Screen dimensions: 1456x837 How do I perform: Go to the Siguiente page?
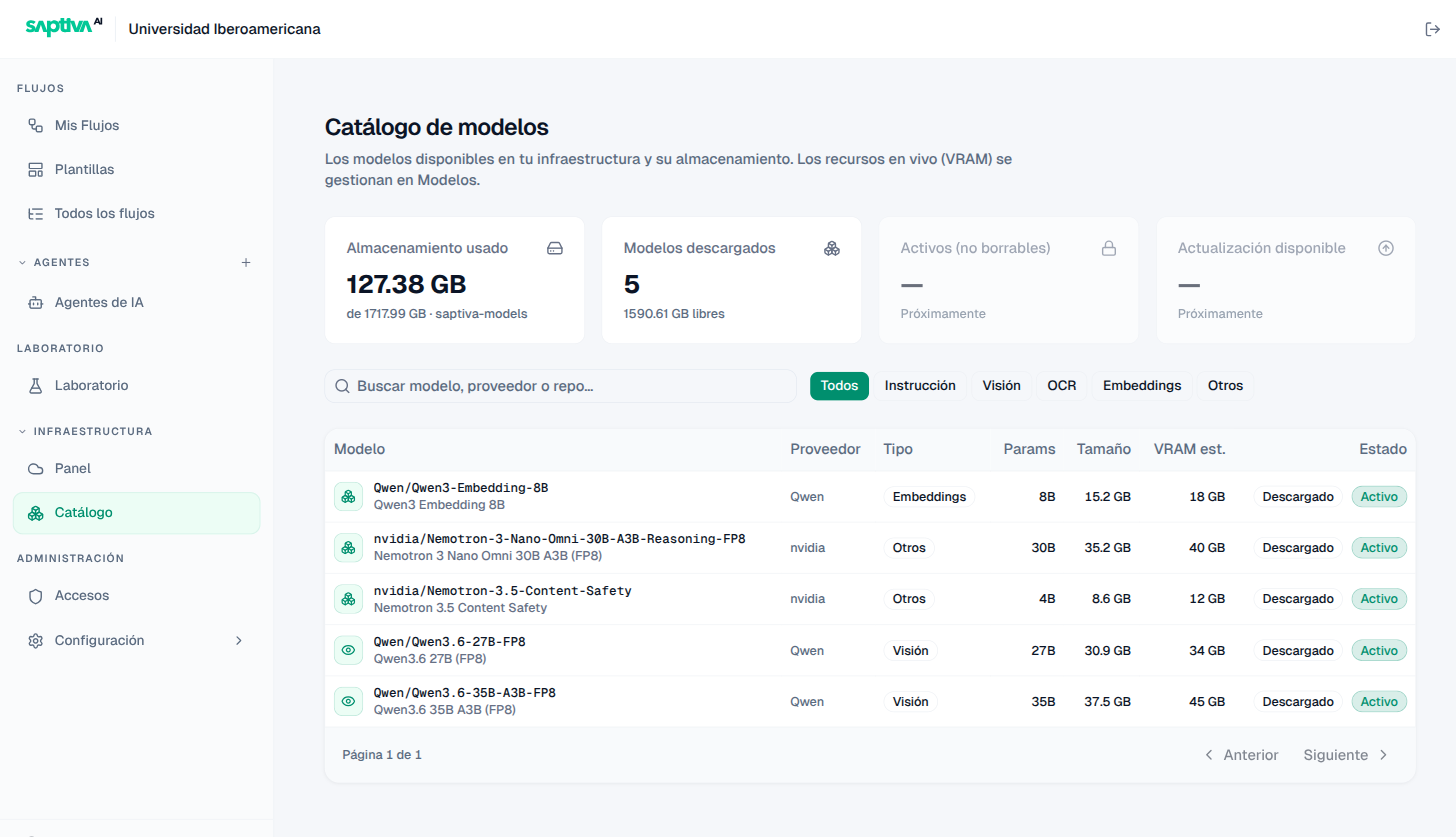[x=1346, y=755]
